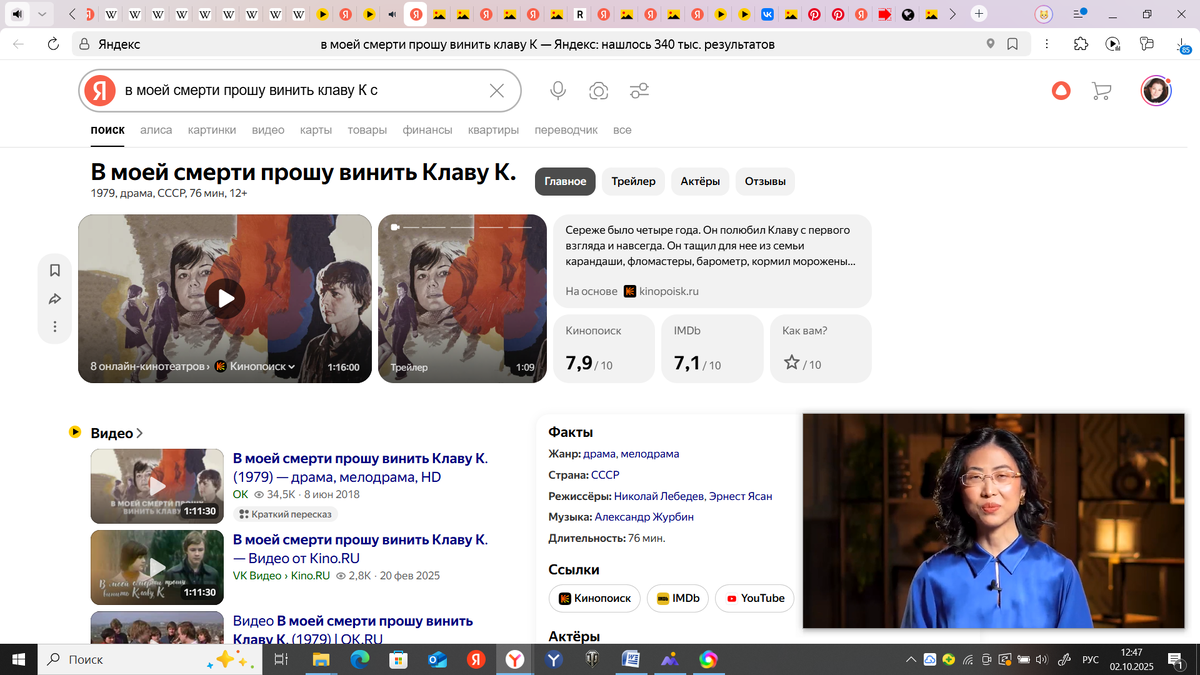Screen dimensions: 1200x675
Task: Open the Yandex user avatar
Action: coord(1156,91)
